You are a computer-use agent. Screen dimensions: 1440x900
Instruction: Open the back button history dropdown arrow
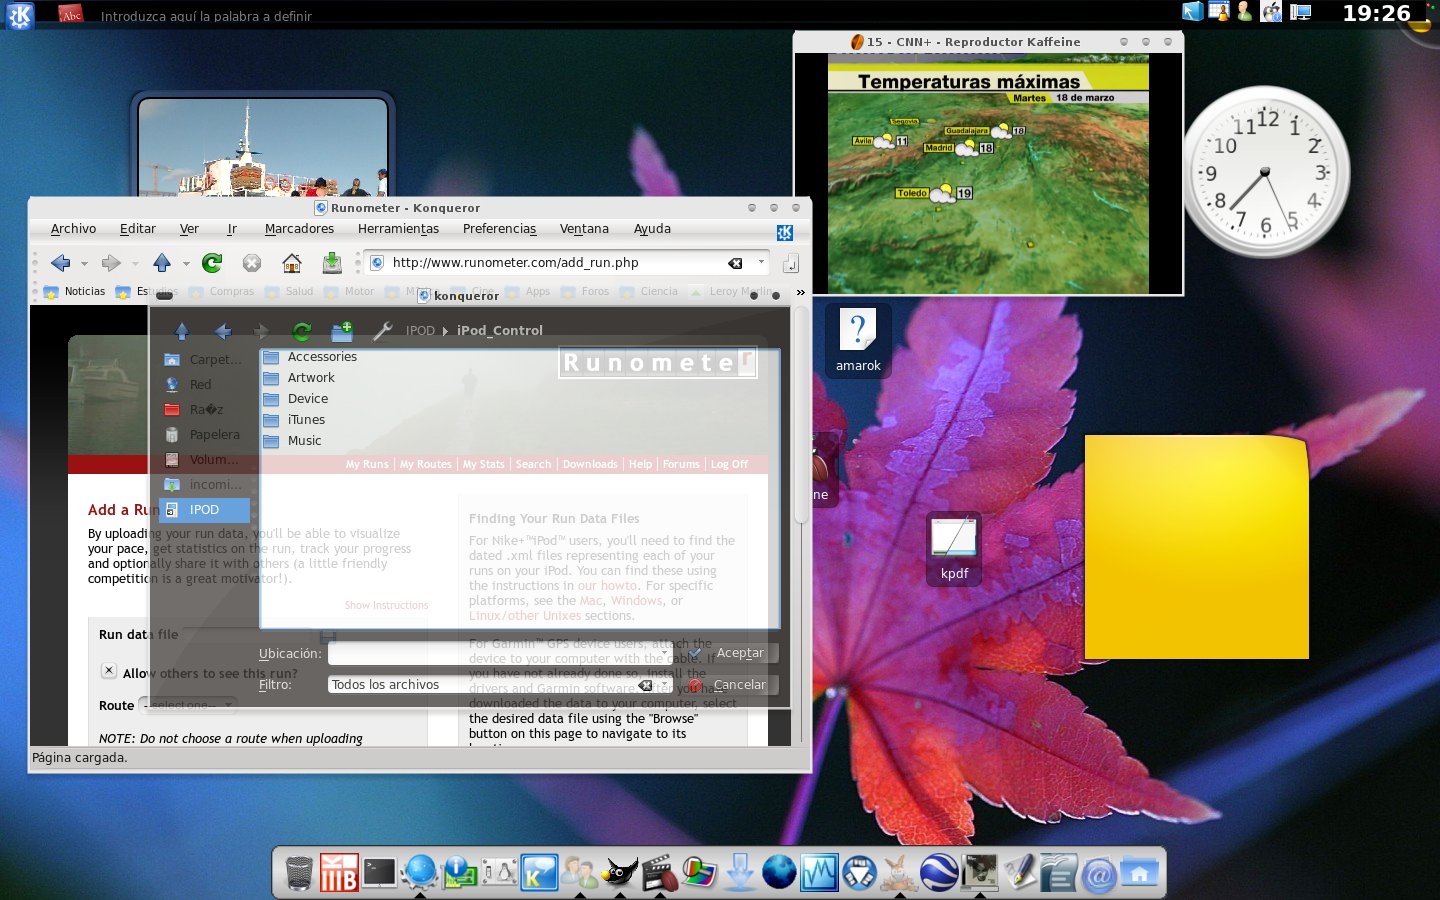click(85, 264)
